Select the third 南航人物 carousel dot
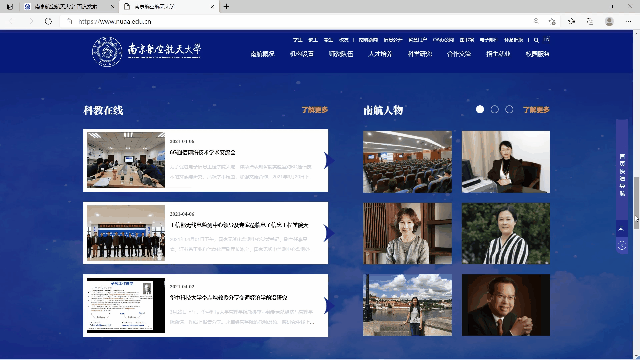Image resolution: width=640 pixels, height=360 pixels. click(509, 109)
